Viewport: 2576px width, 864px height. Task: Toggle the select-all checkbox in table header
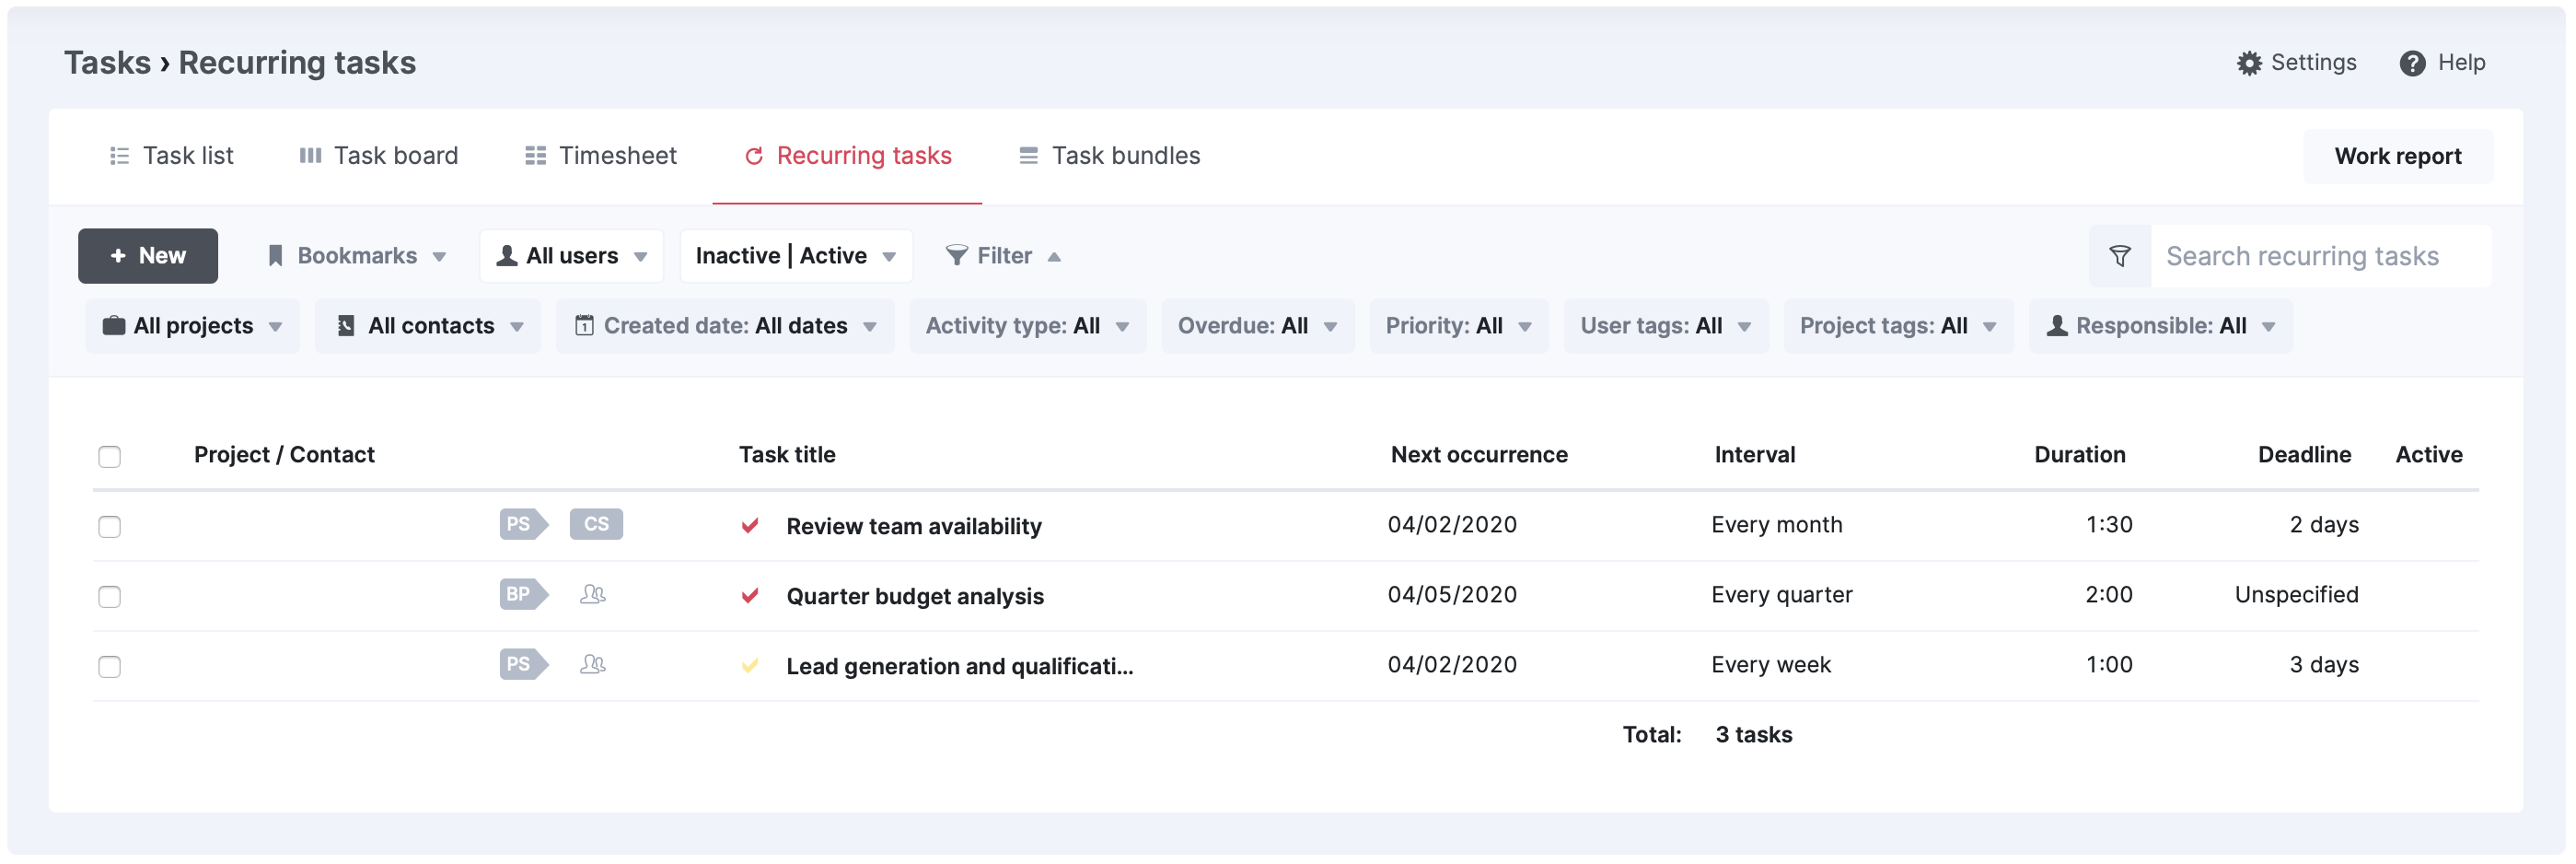(x=109, y=457)
